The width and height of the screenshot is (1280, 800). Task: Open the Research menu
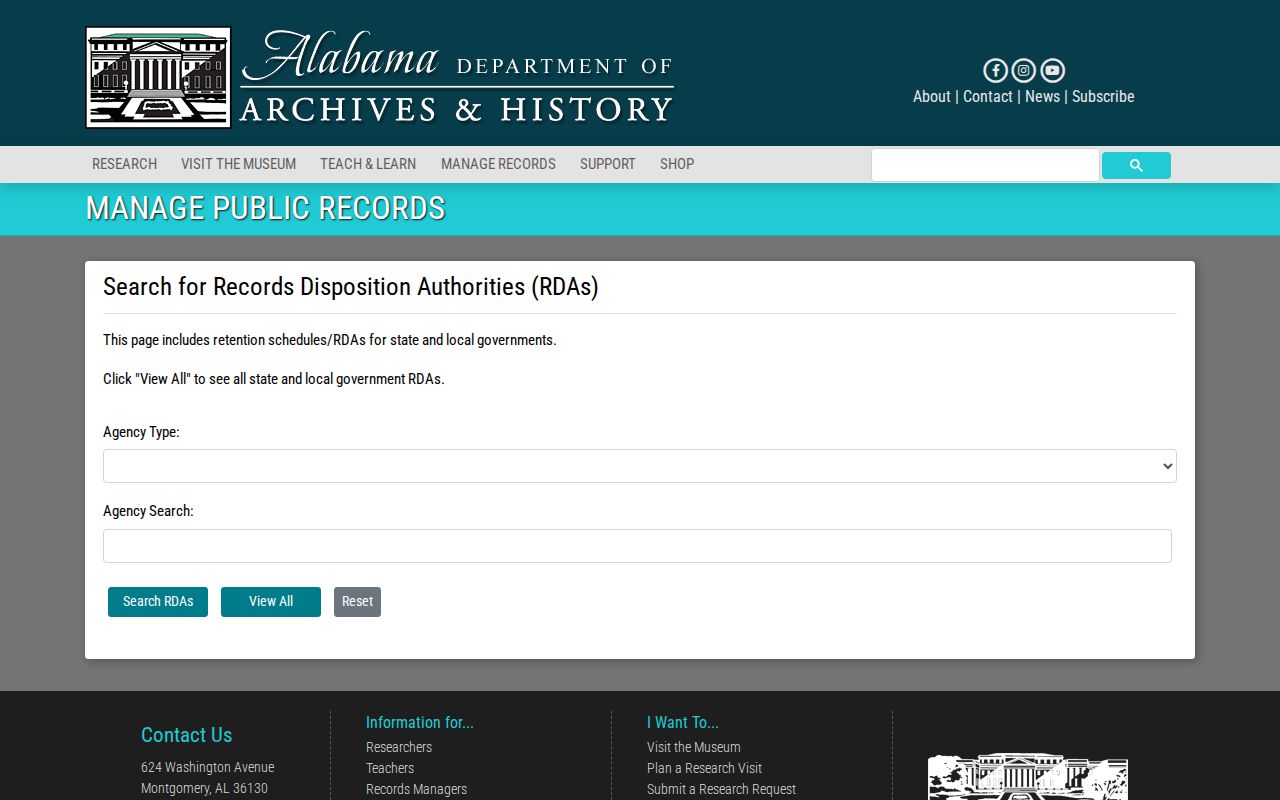click(x=124, y=164)
